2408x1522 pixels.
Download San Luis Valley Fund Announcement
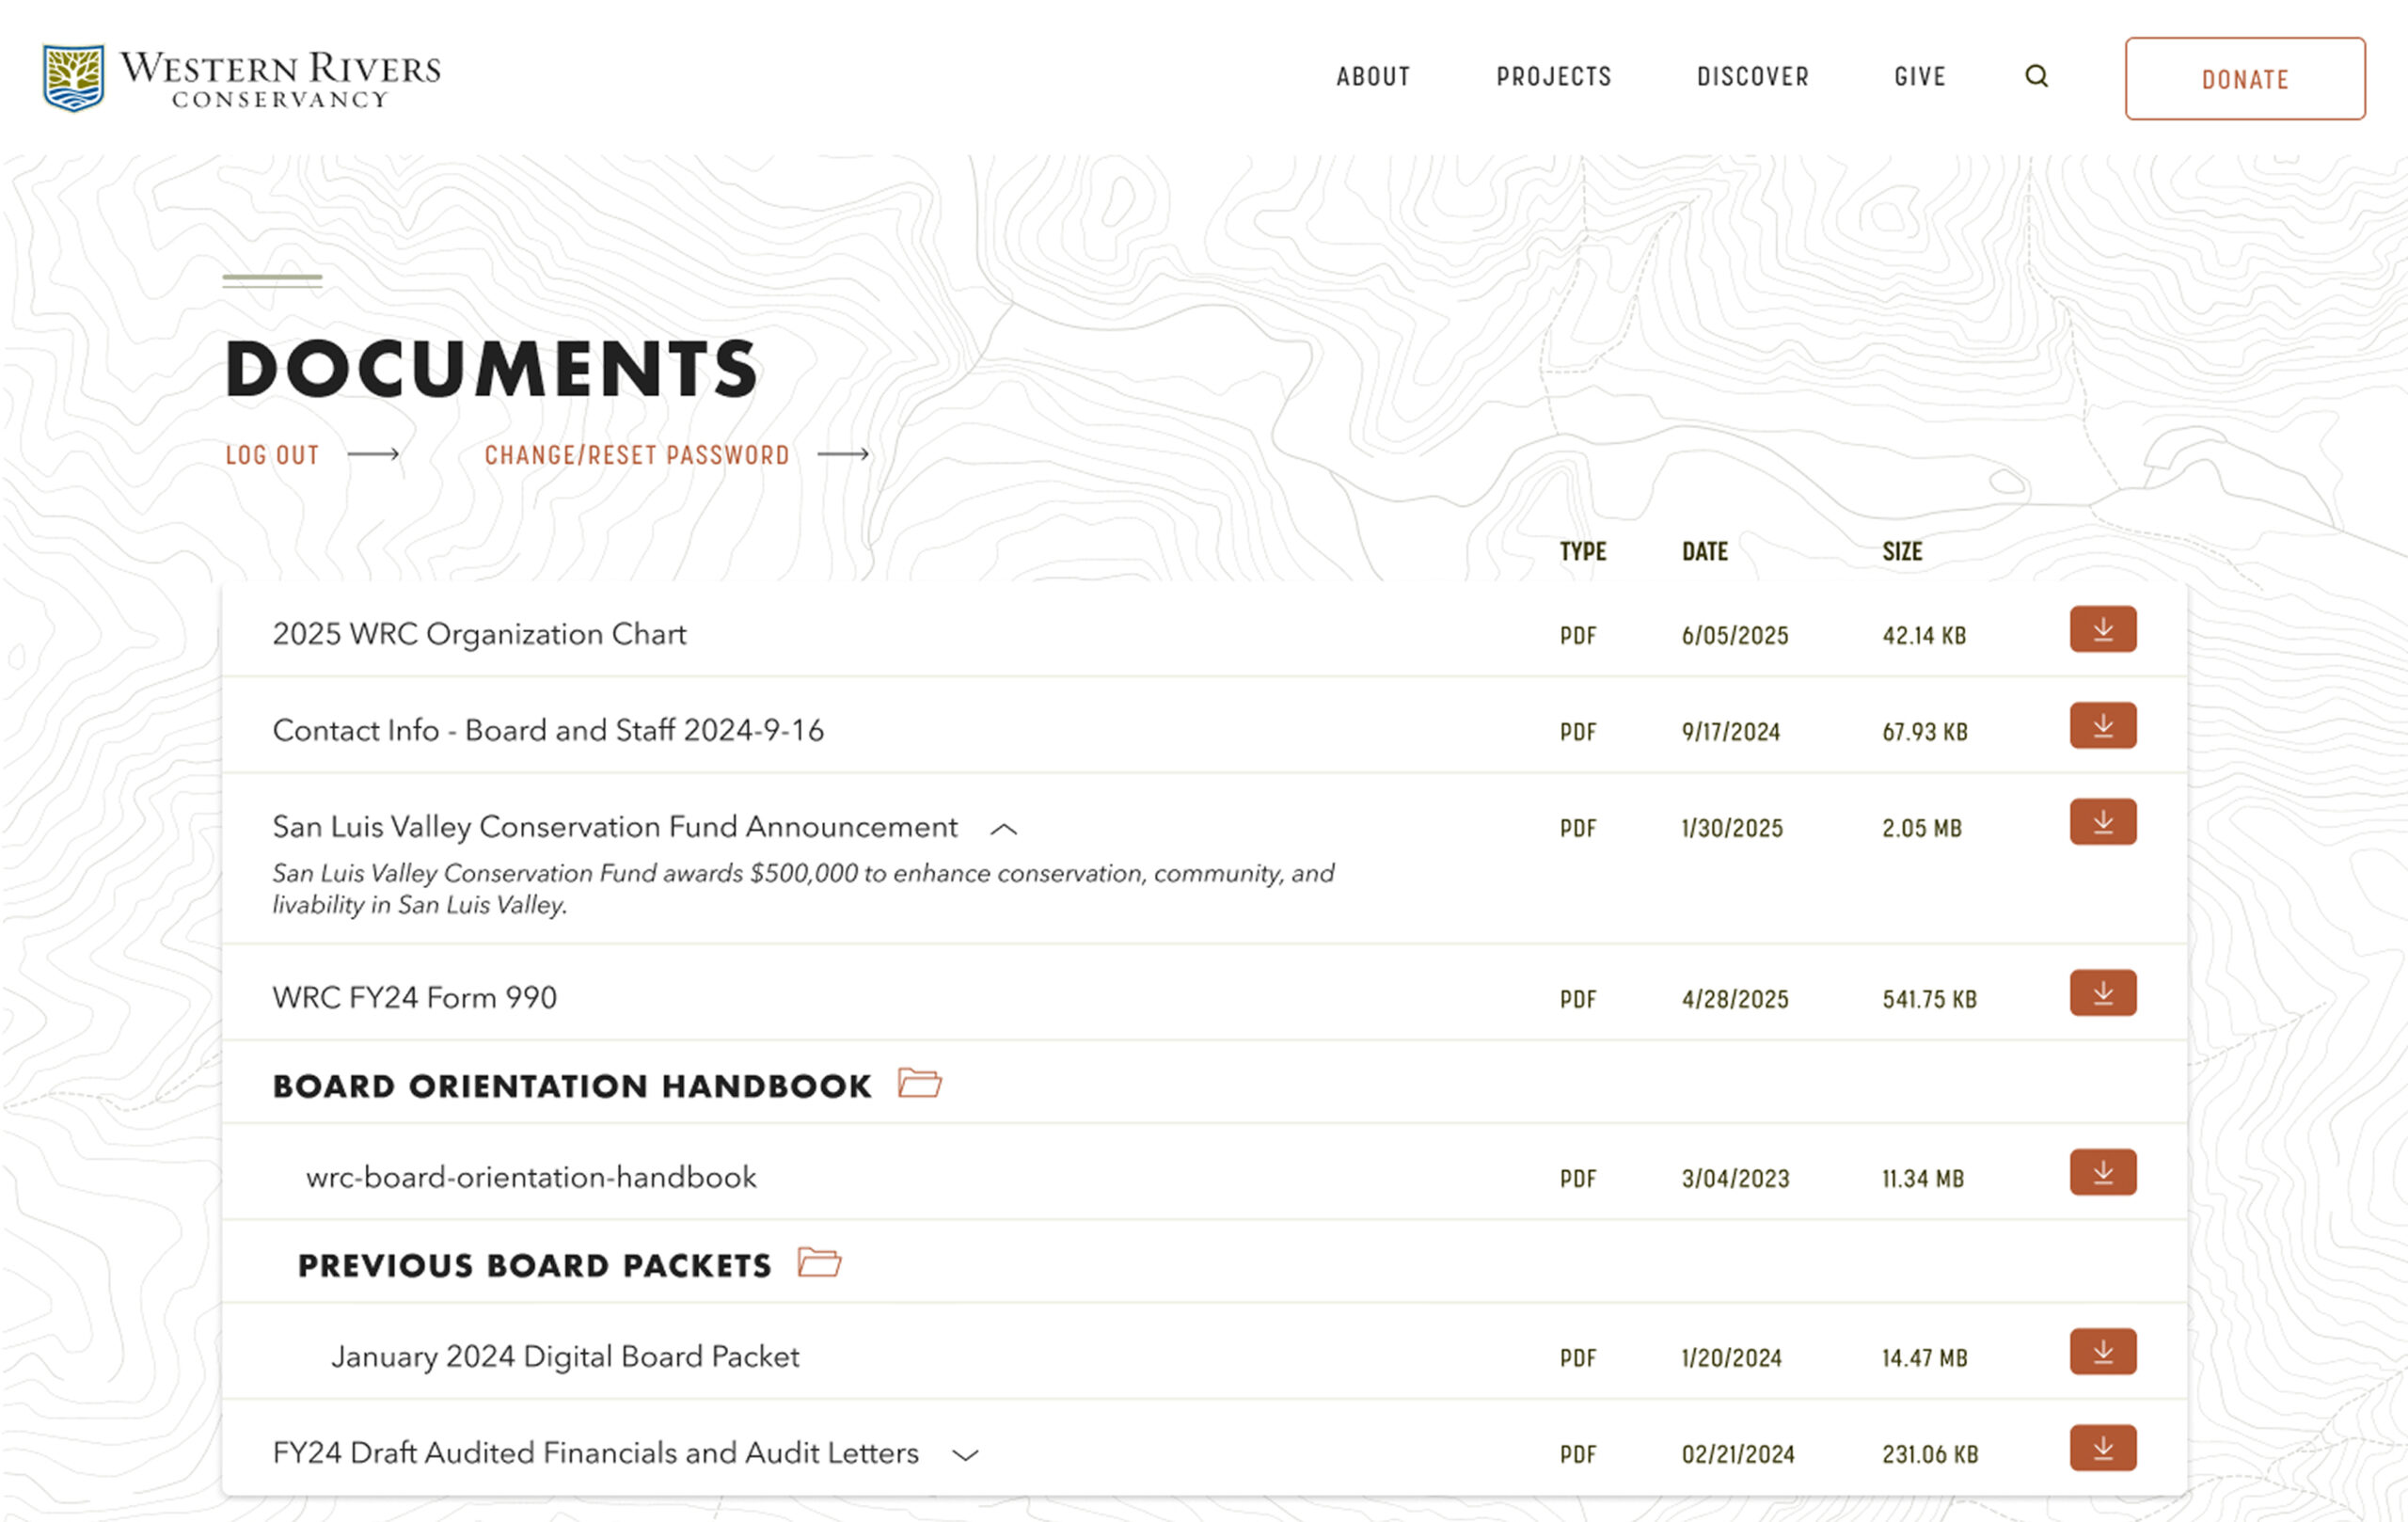(x=2102, y=821)
